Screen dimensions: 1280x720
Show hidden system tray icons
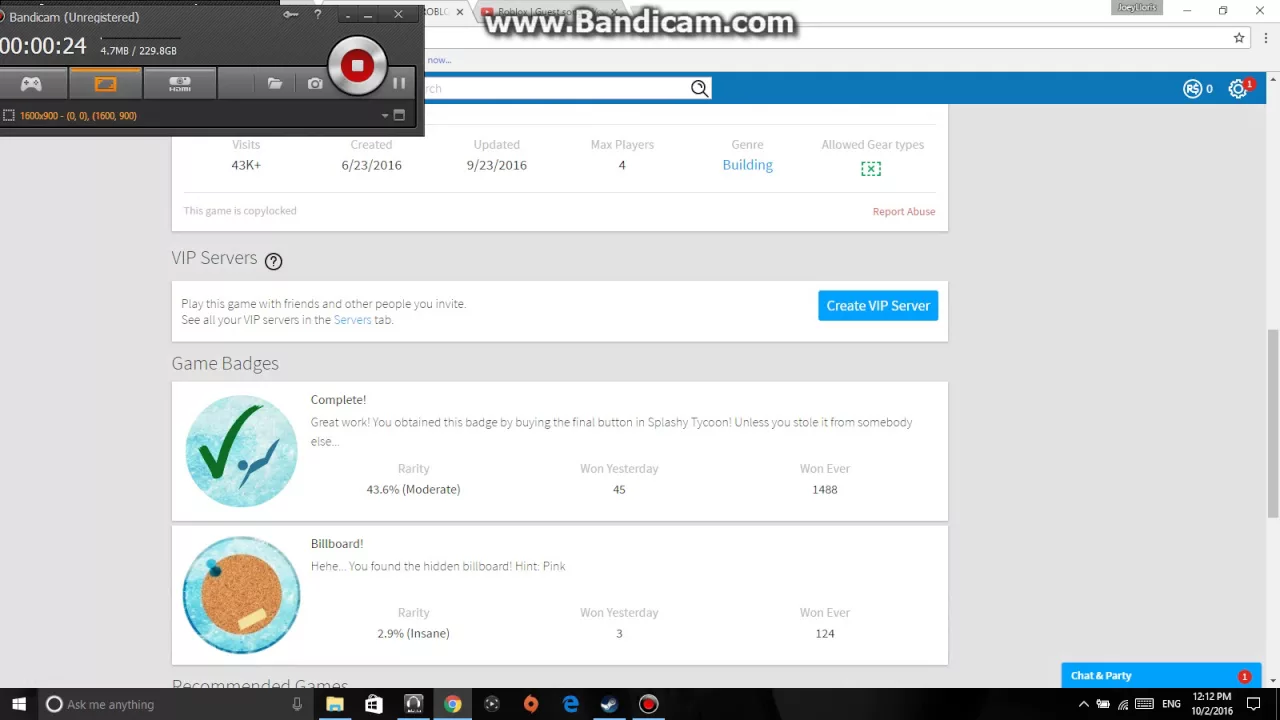[x=1083, y=704]
